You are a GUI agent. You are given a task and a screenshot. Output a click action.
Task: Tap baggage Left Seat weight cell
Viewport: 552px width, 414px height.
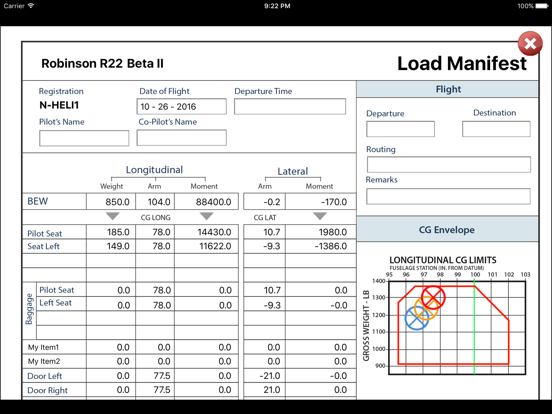[111, 304]
